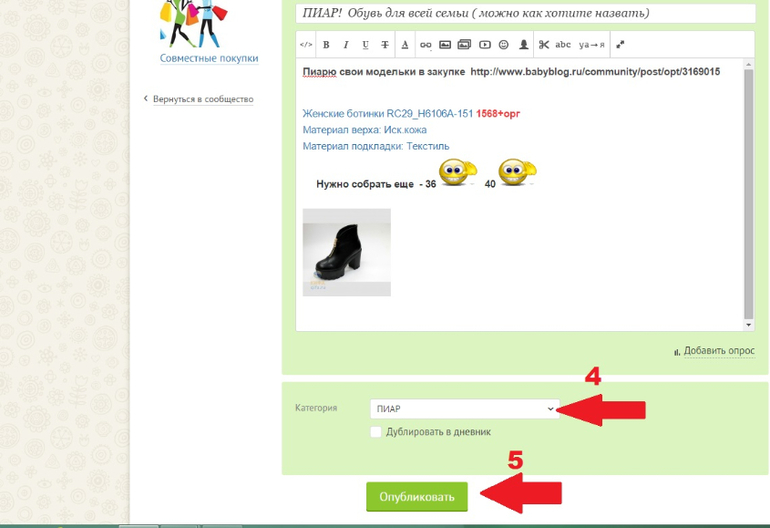
Task: Apply strikethrough formatting
Action: 385,45
